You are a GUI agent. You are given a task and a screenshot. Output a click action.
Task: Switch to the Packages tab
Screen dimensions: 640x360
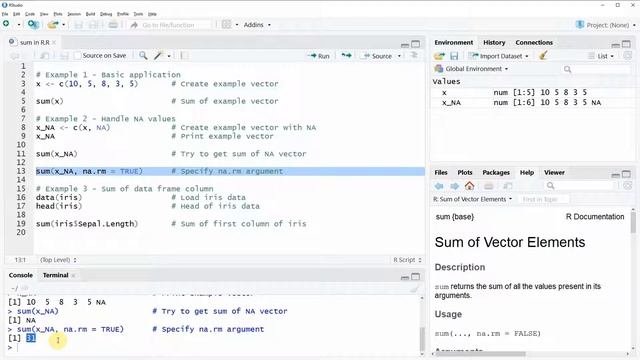coord(496,173)
